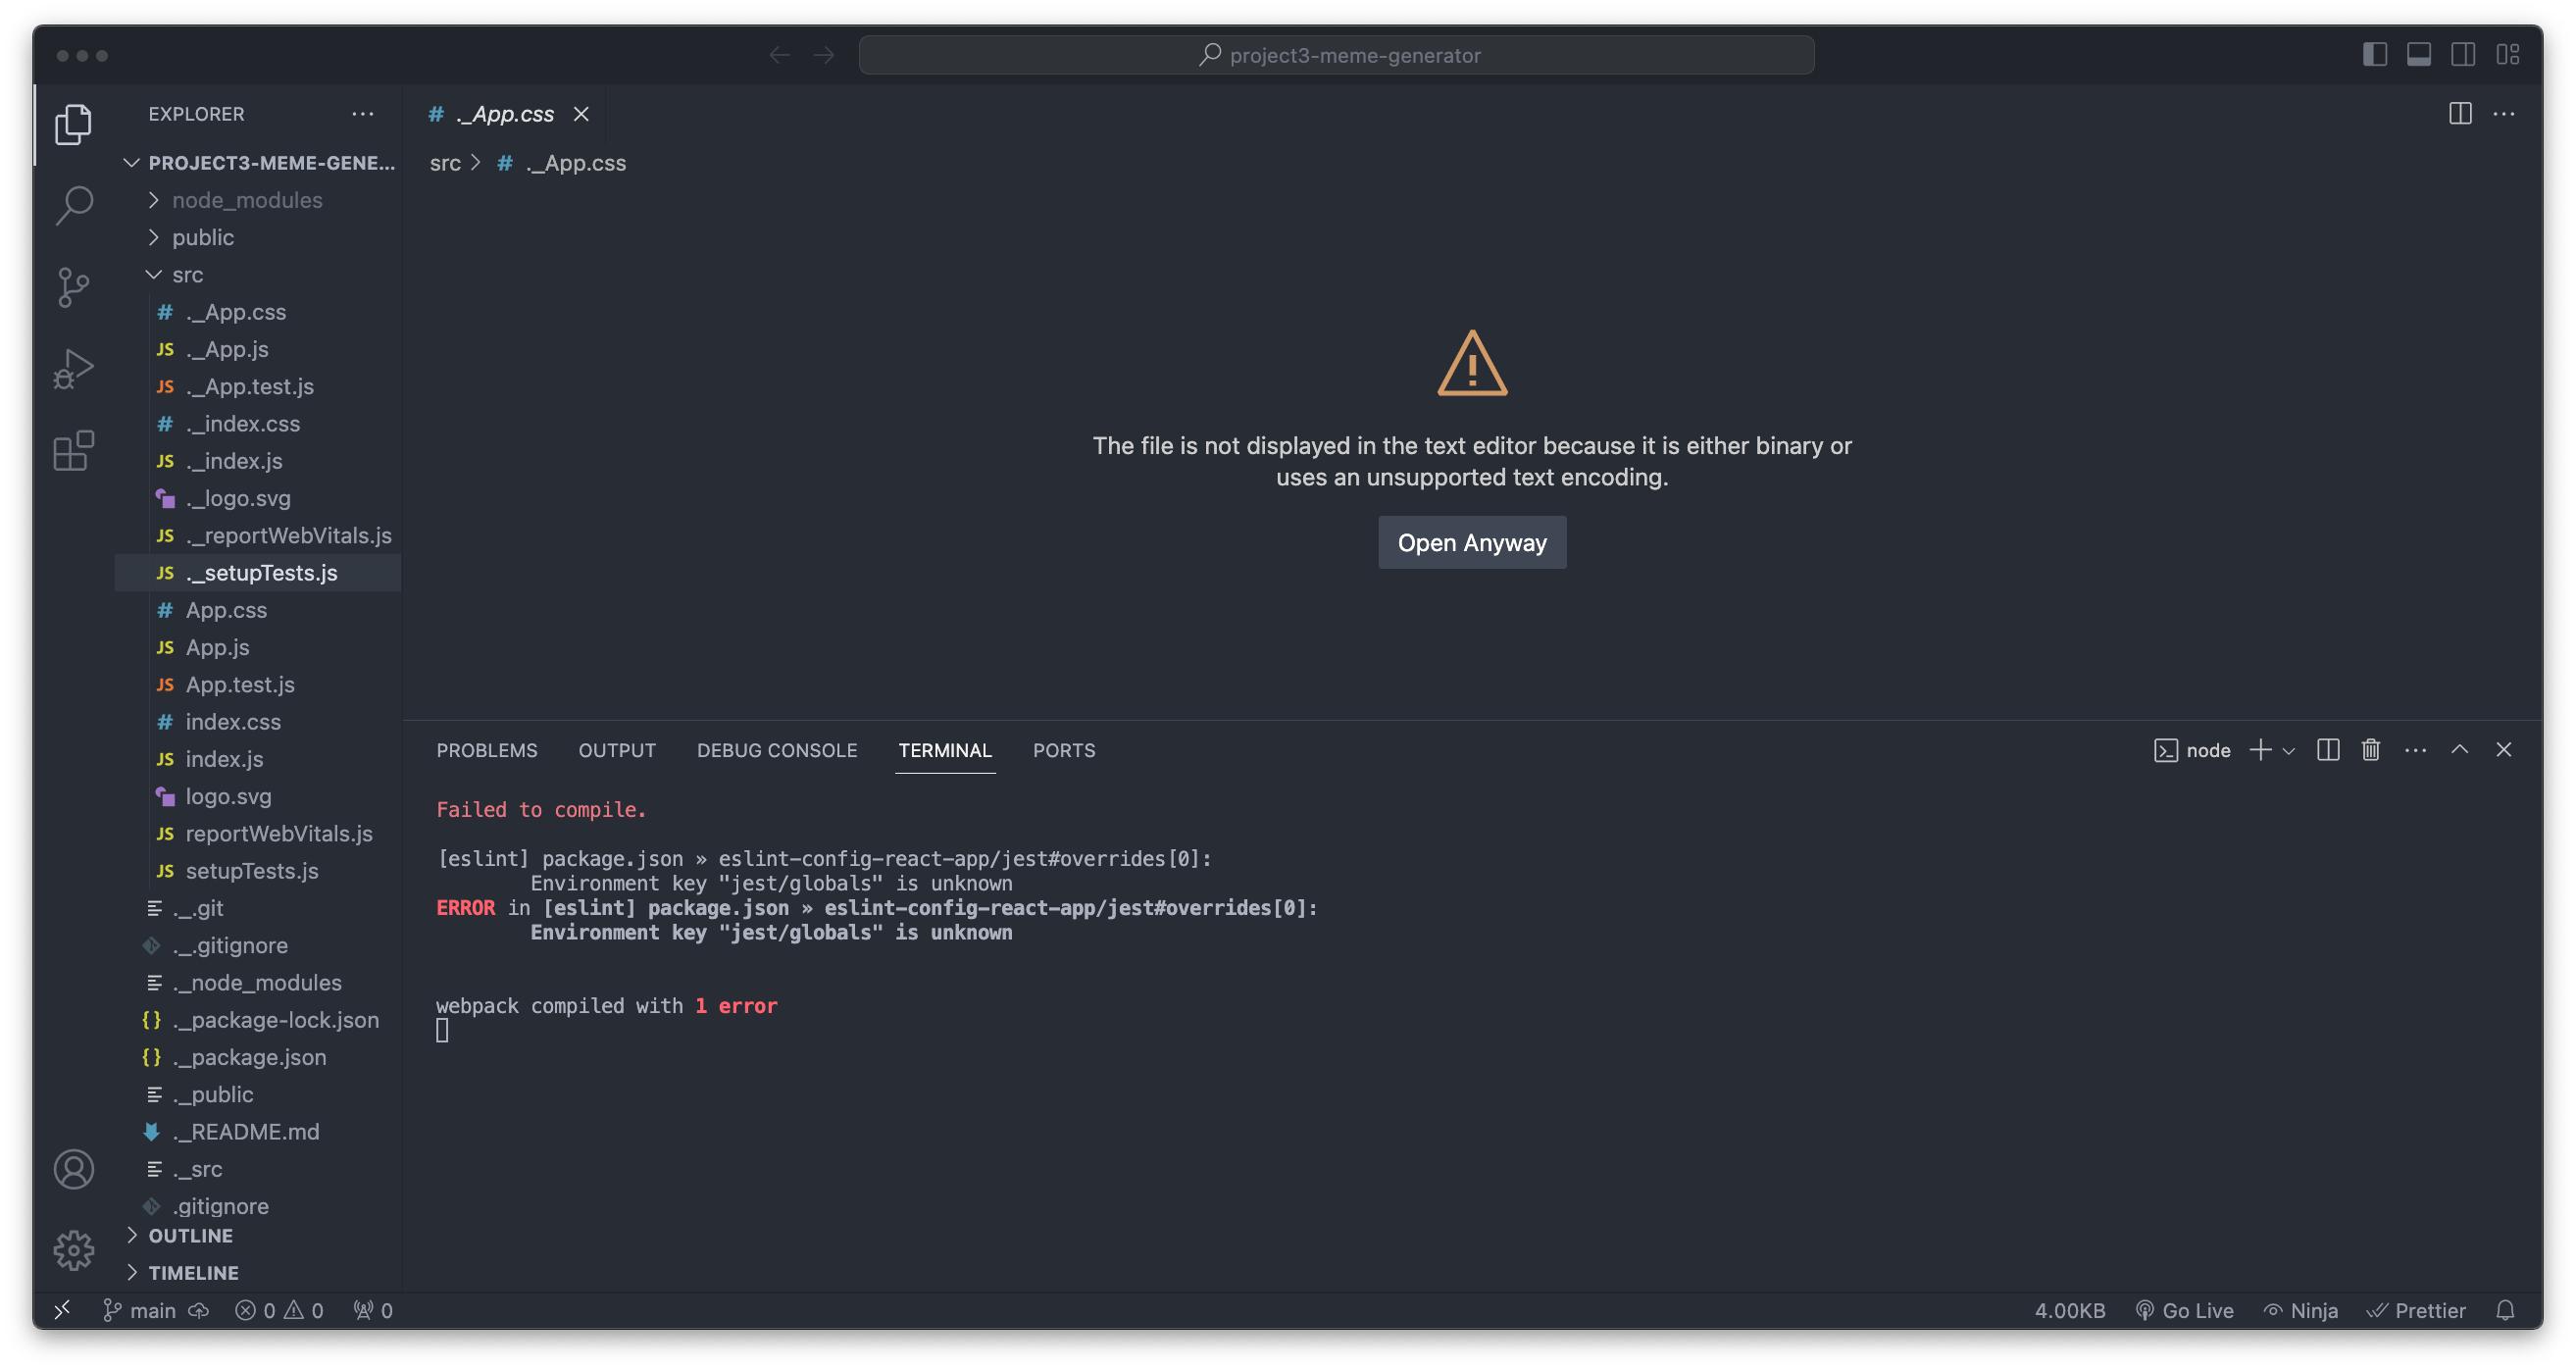2576x1370 pixels.
Task: Toggle the bottom panel layout button
Action: [x=2419, y=55]
